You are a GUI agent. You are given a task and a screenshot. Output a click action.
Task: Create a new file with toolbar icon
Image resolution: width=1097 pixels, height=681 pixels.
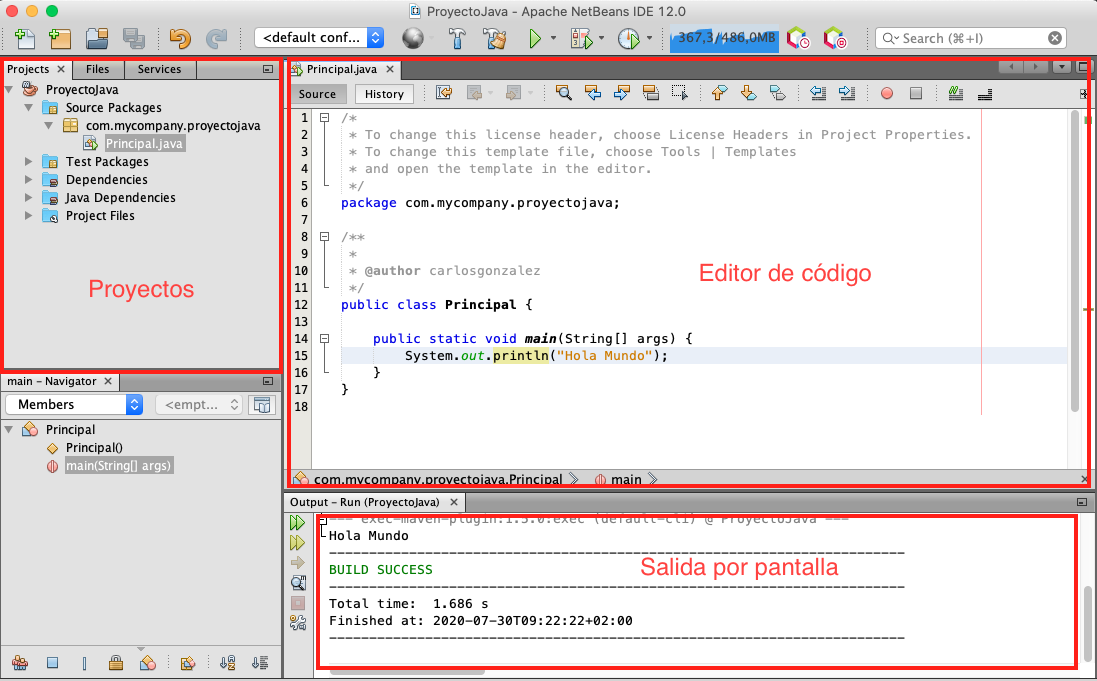[24, 38]
